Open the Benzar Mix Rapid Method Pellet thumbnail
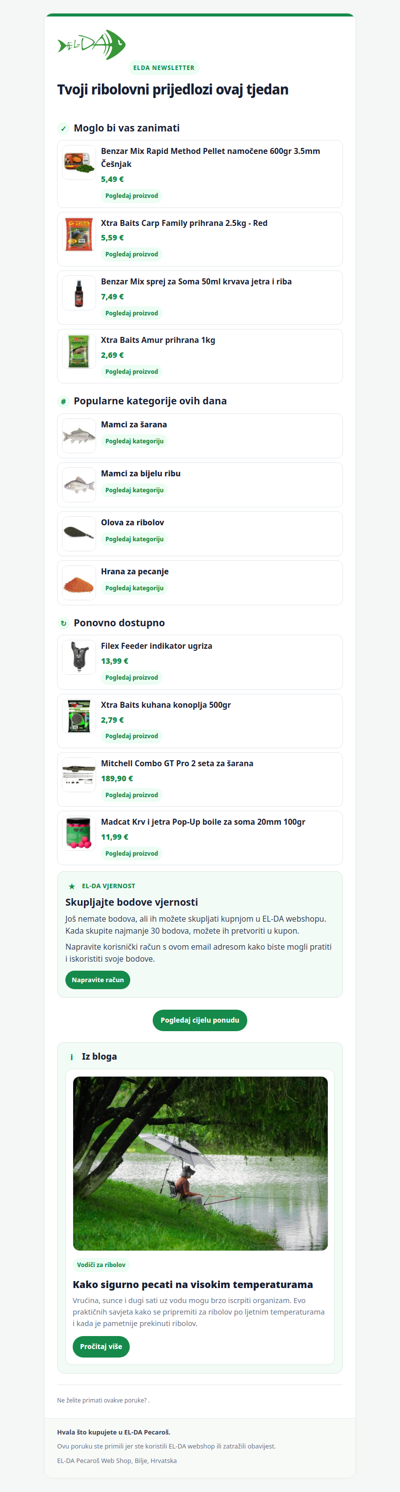The width and height of the screenshot is (400, 1492). [x=79, y=162]
